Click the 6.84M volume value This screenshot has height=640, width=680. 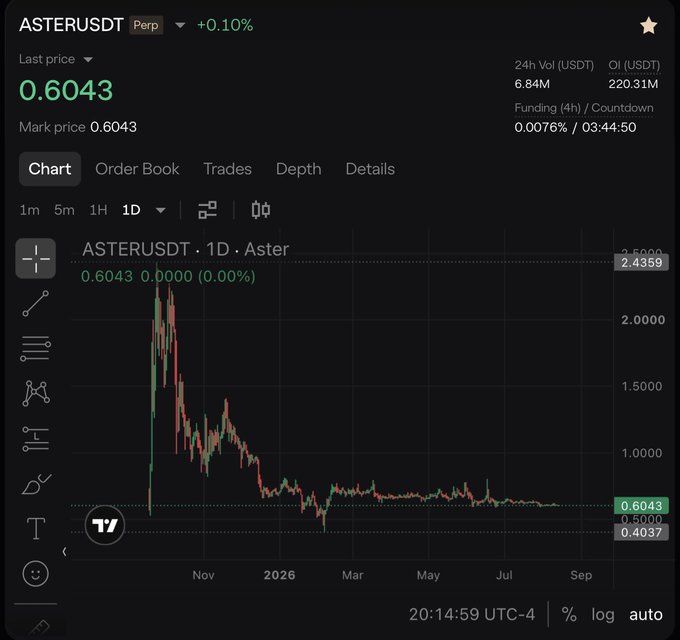click(x=532, y=84)
